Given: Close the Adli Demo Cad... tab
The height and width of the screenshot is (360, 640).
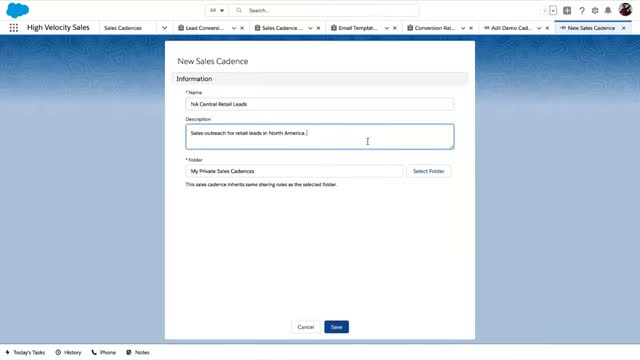Looking at the screenshot, I should coord(547,28).
